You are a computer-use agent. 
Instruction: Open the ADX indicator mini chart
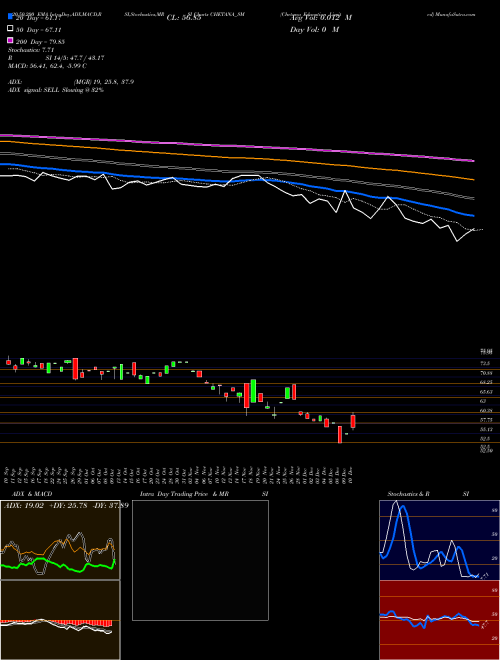60,540
